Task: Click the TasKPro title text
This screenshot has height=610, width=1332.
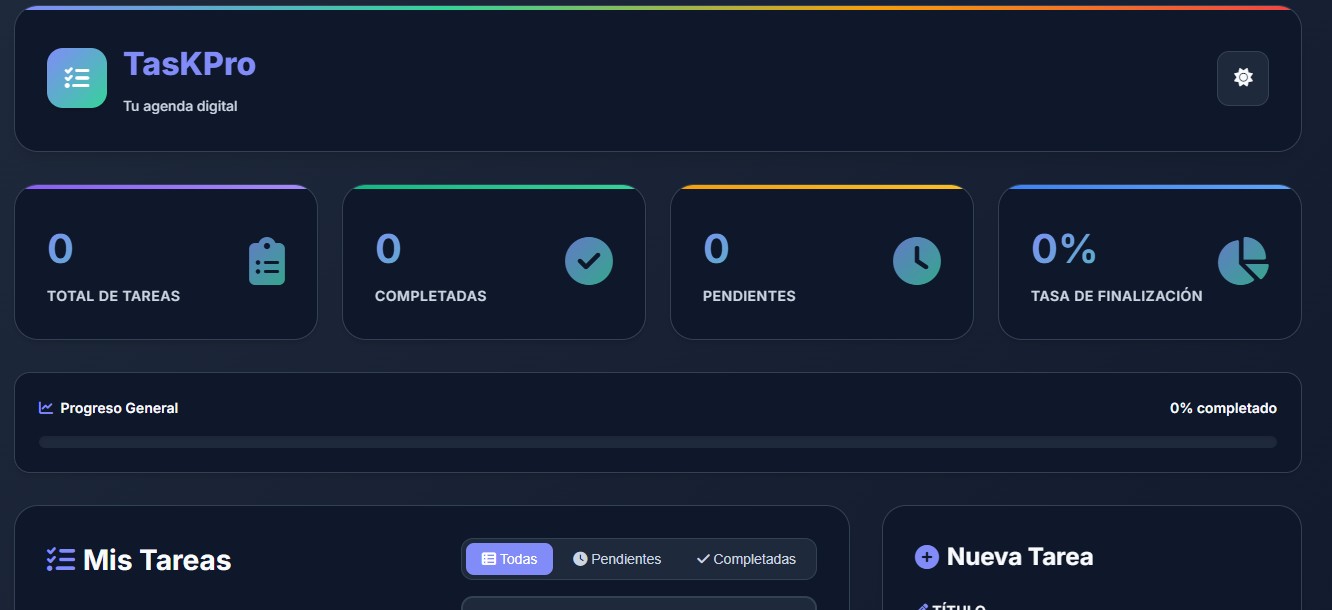Action: pyautogui.click(x=189, y=64)
